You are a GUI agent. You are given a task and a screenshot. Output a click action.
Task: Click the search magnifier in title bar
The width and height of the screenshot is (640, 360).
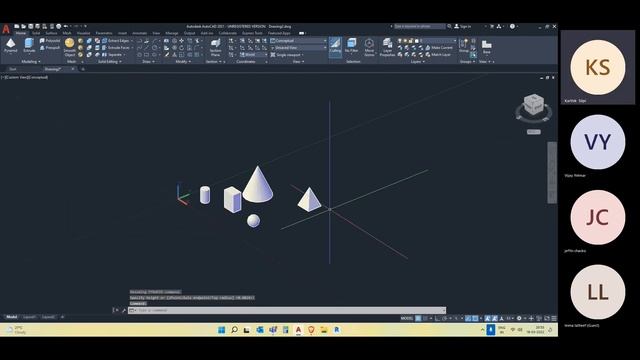pos(449,26)
